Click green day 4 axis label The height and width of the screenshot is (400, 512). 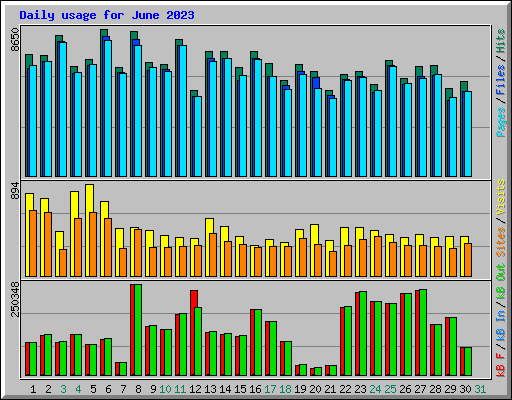point(78,389)
